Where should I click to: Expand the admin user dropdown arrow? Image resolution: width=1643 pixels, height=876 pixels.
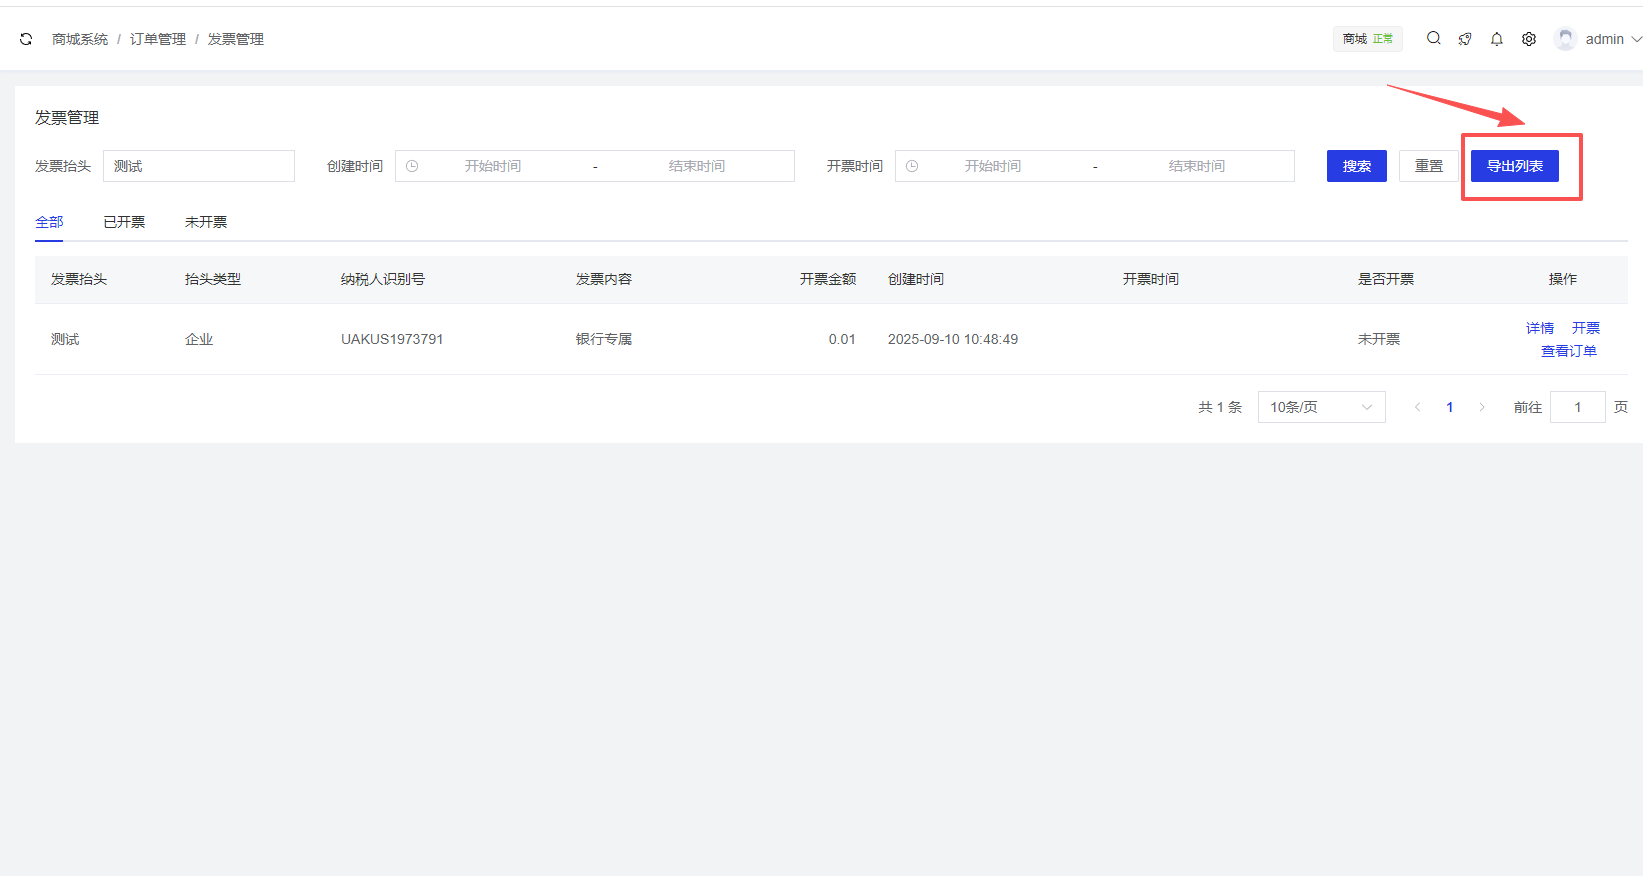click(1636, 39)
